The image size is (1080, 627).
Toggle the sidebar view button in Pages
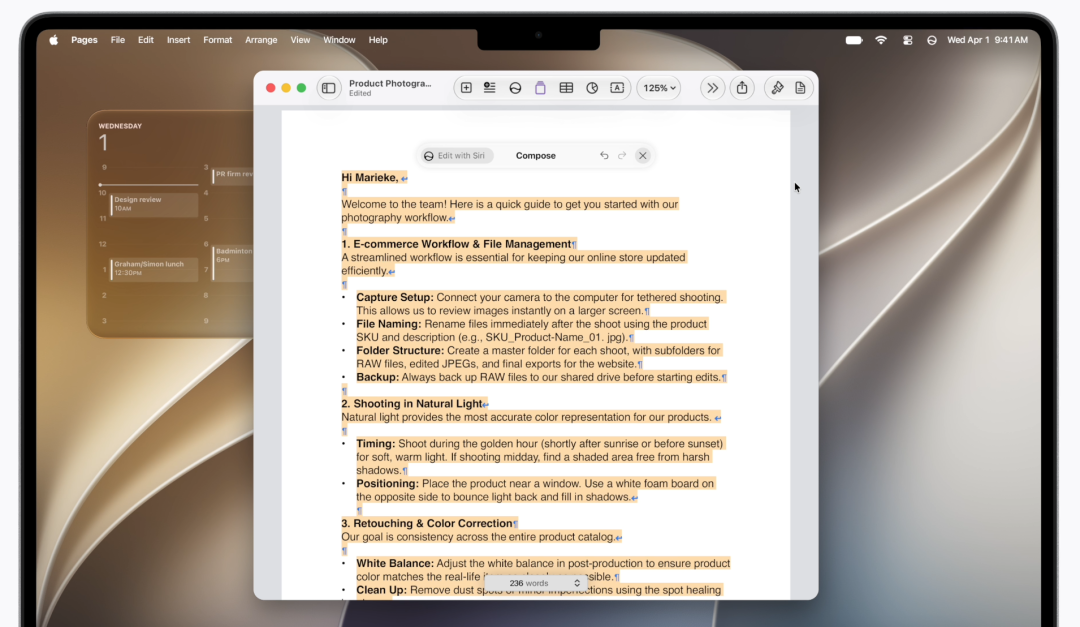tap(329, 88)
